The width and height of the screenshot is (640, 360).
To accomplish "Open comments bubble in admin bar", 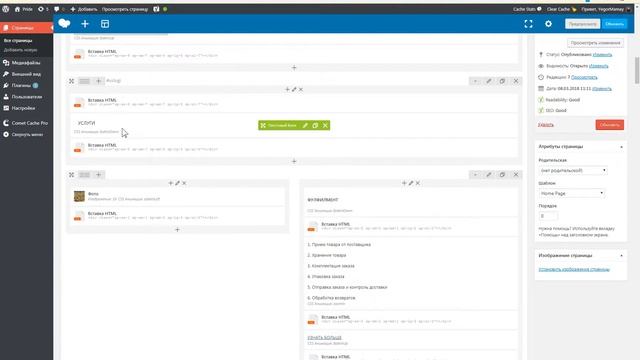I will (x=57, y=9).
